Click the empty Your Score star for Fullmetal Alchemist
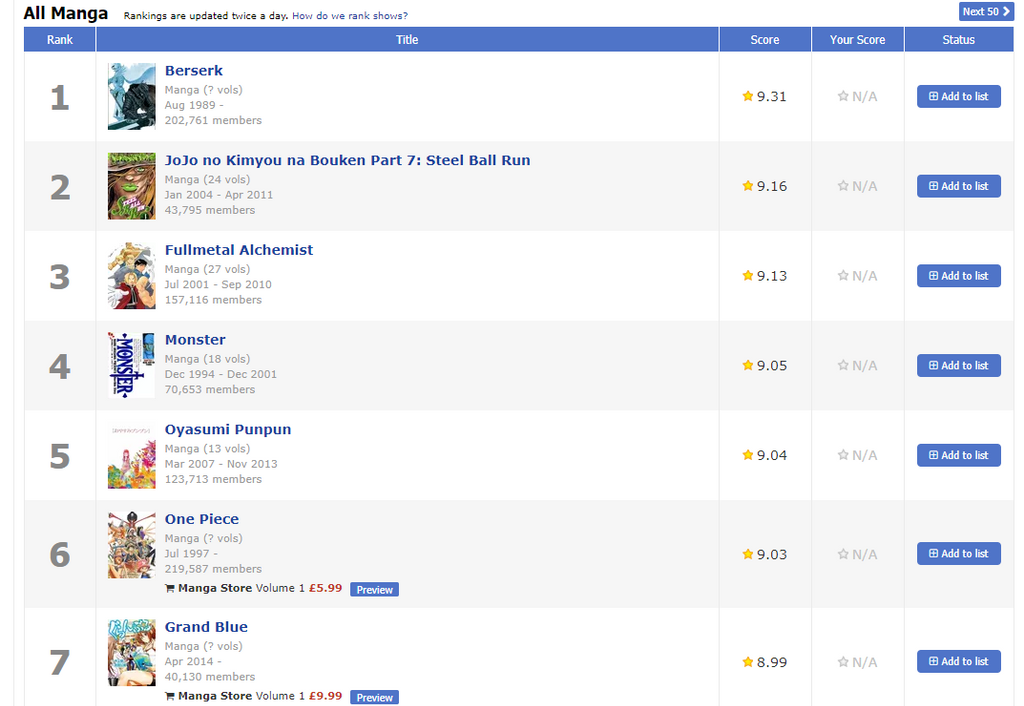This screenshot has width=1024, height=706. click(843, 276)
